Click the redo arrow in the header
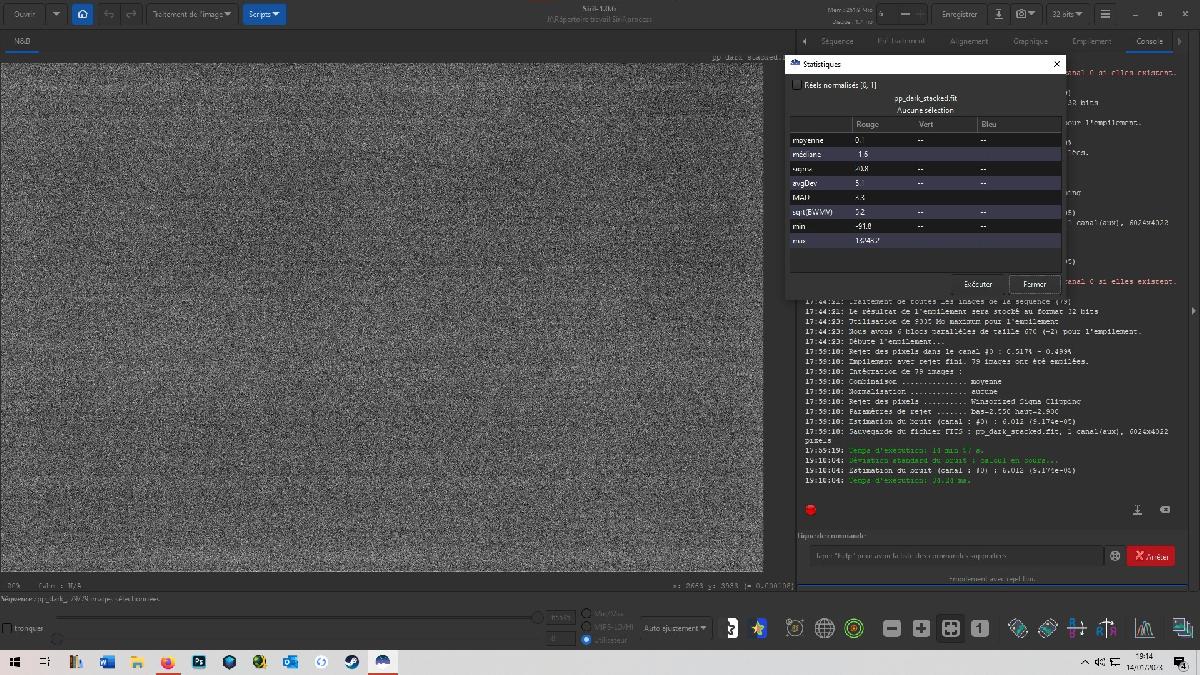Screen dimensions: 1200x675 coord(131,14)
